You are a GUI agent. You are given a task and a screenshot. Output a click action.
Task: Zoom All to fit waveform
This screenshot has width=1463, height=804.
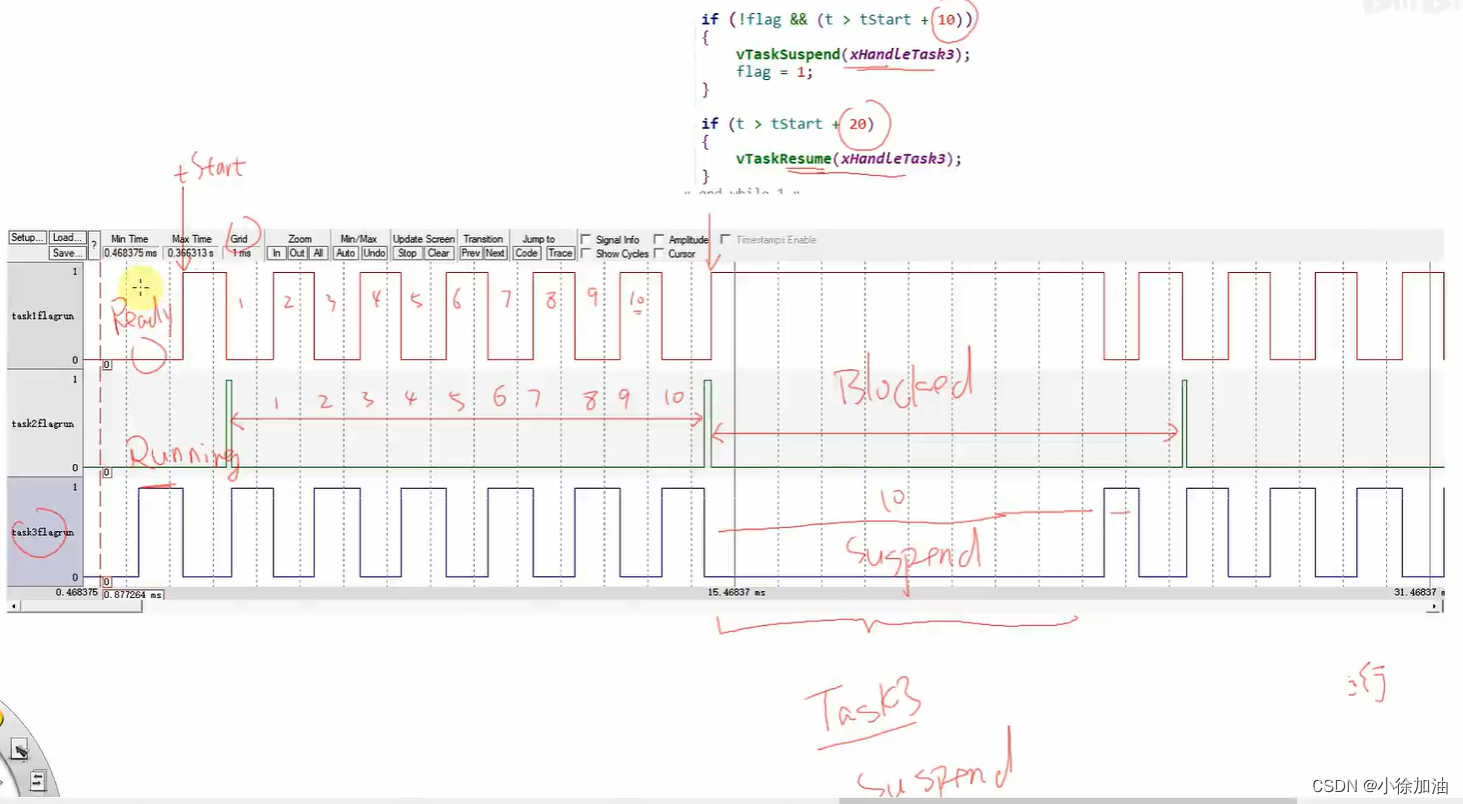(x=318, y=253)
